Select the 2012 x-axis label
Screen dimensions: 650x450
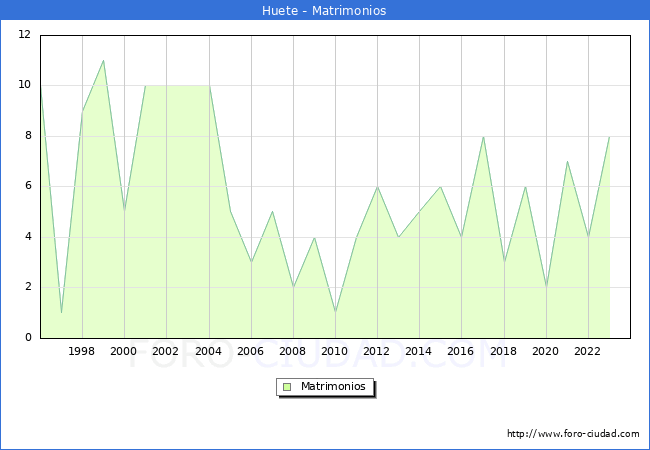tap(376, 351)
